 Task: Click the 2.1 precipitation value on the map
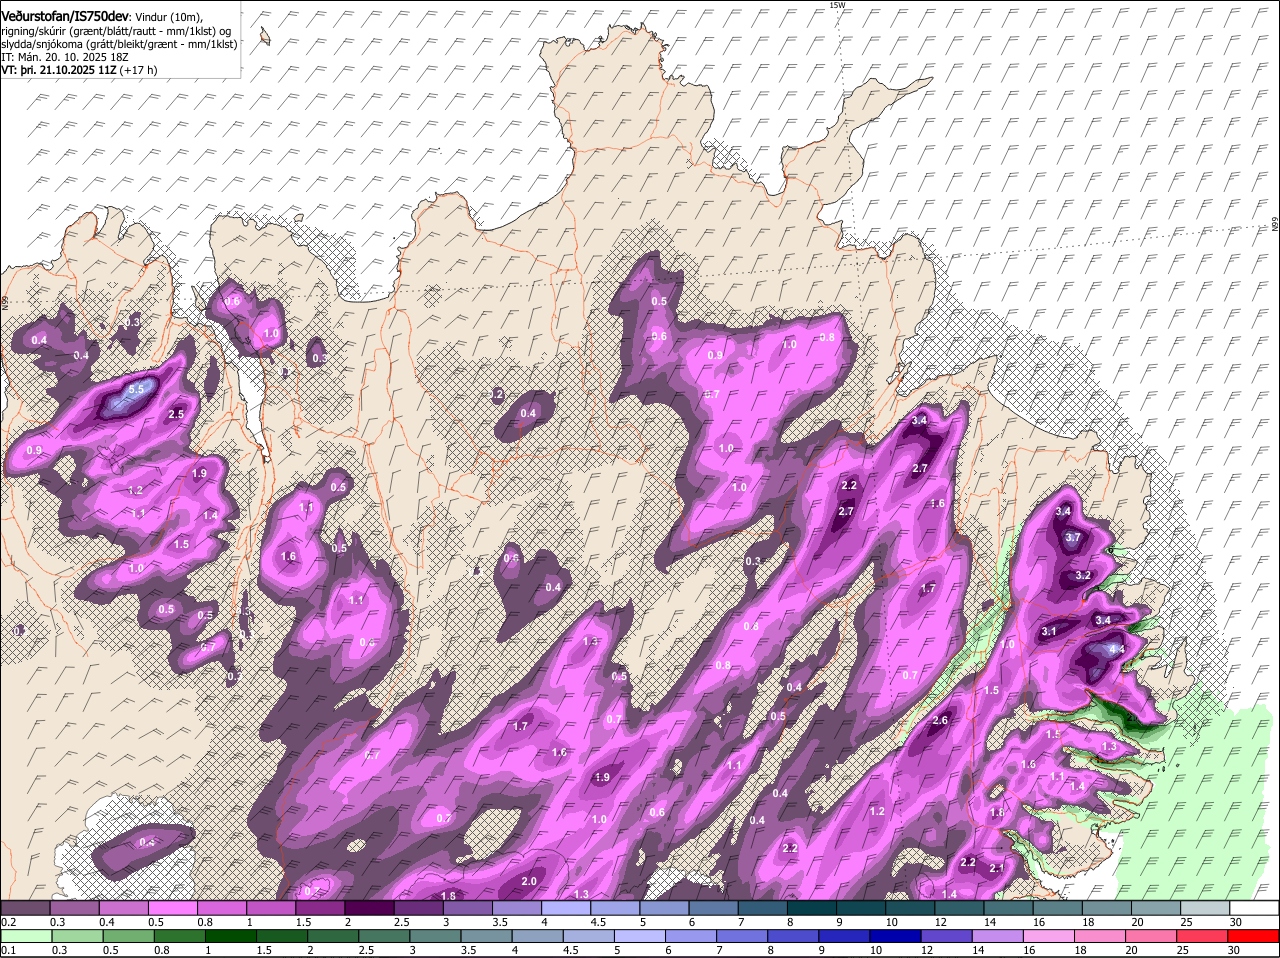coord(997,868)
